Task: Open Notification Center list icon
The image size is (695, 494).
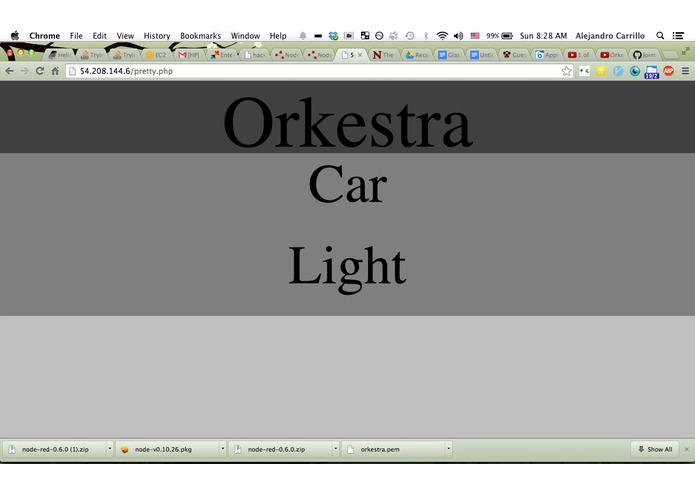Action: (x=678, y=35)
